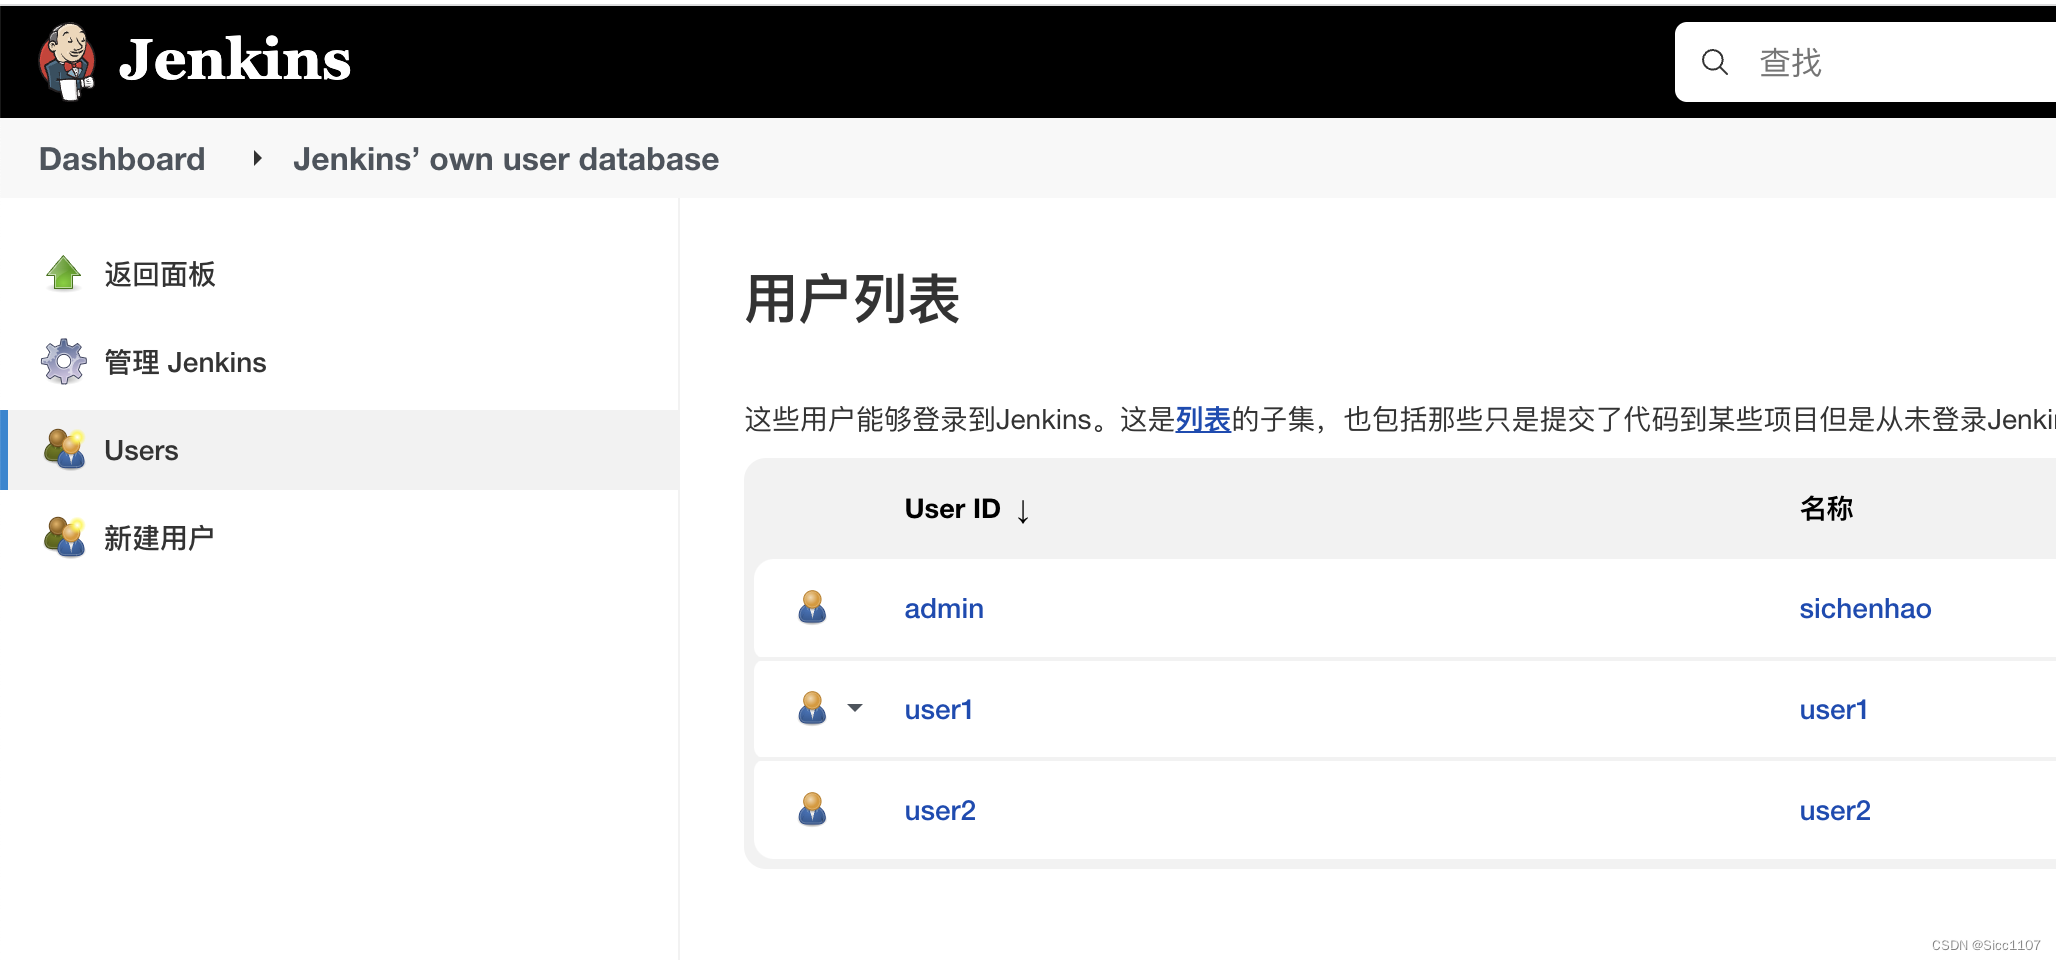Select the Users sidebar menu item
Viewport: 2056px width, 960px height.
point(340,450)
